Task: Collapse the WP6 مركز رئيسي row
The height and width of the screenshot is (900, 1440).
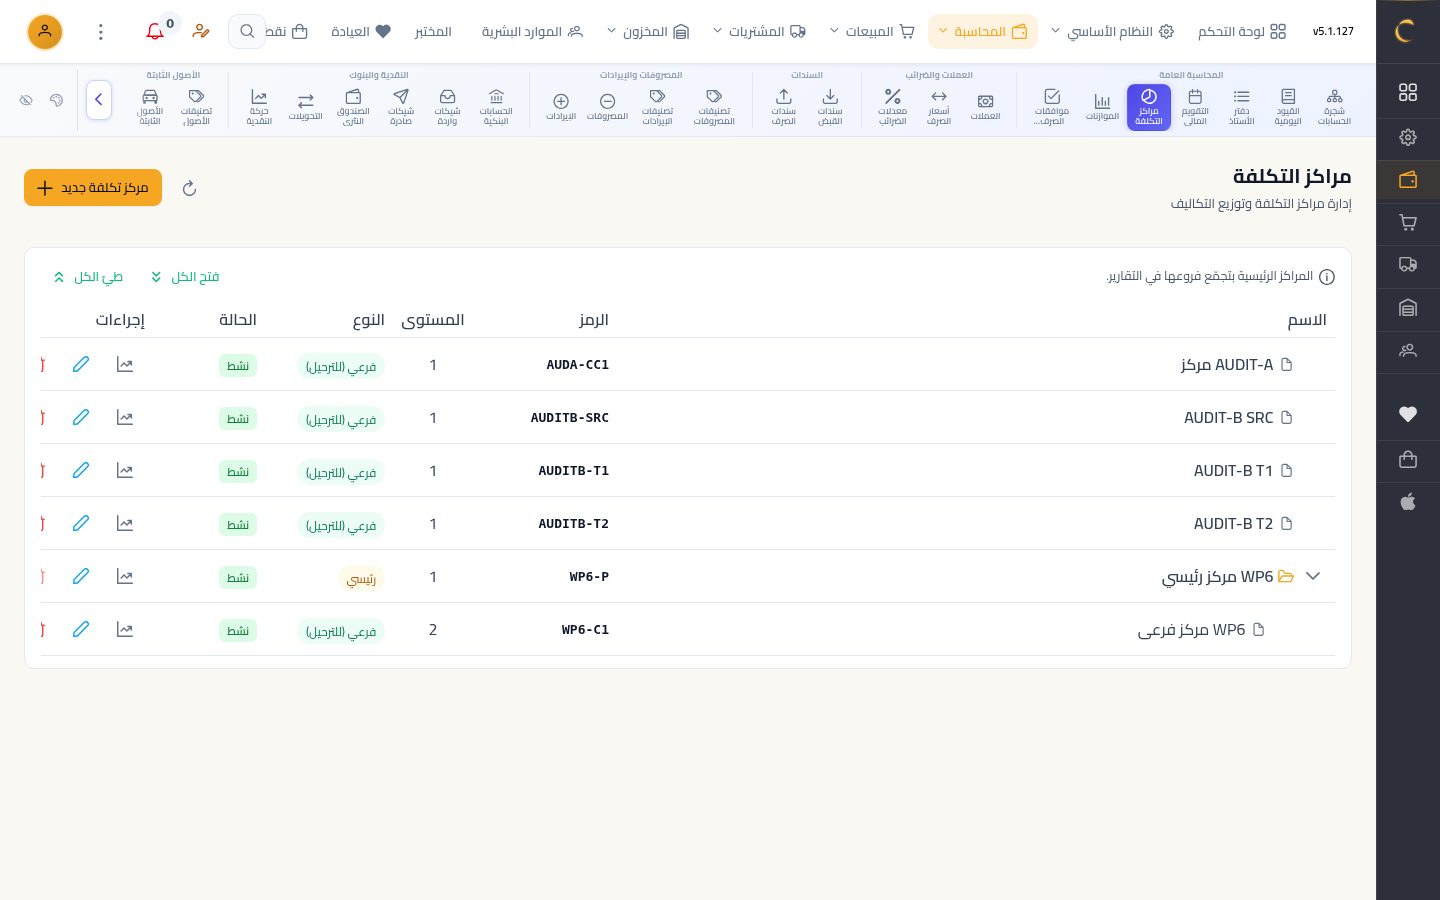Action: 1313,577
